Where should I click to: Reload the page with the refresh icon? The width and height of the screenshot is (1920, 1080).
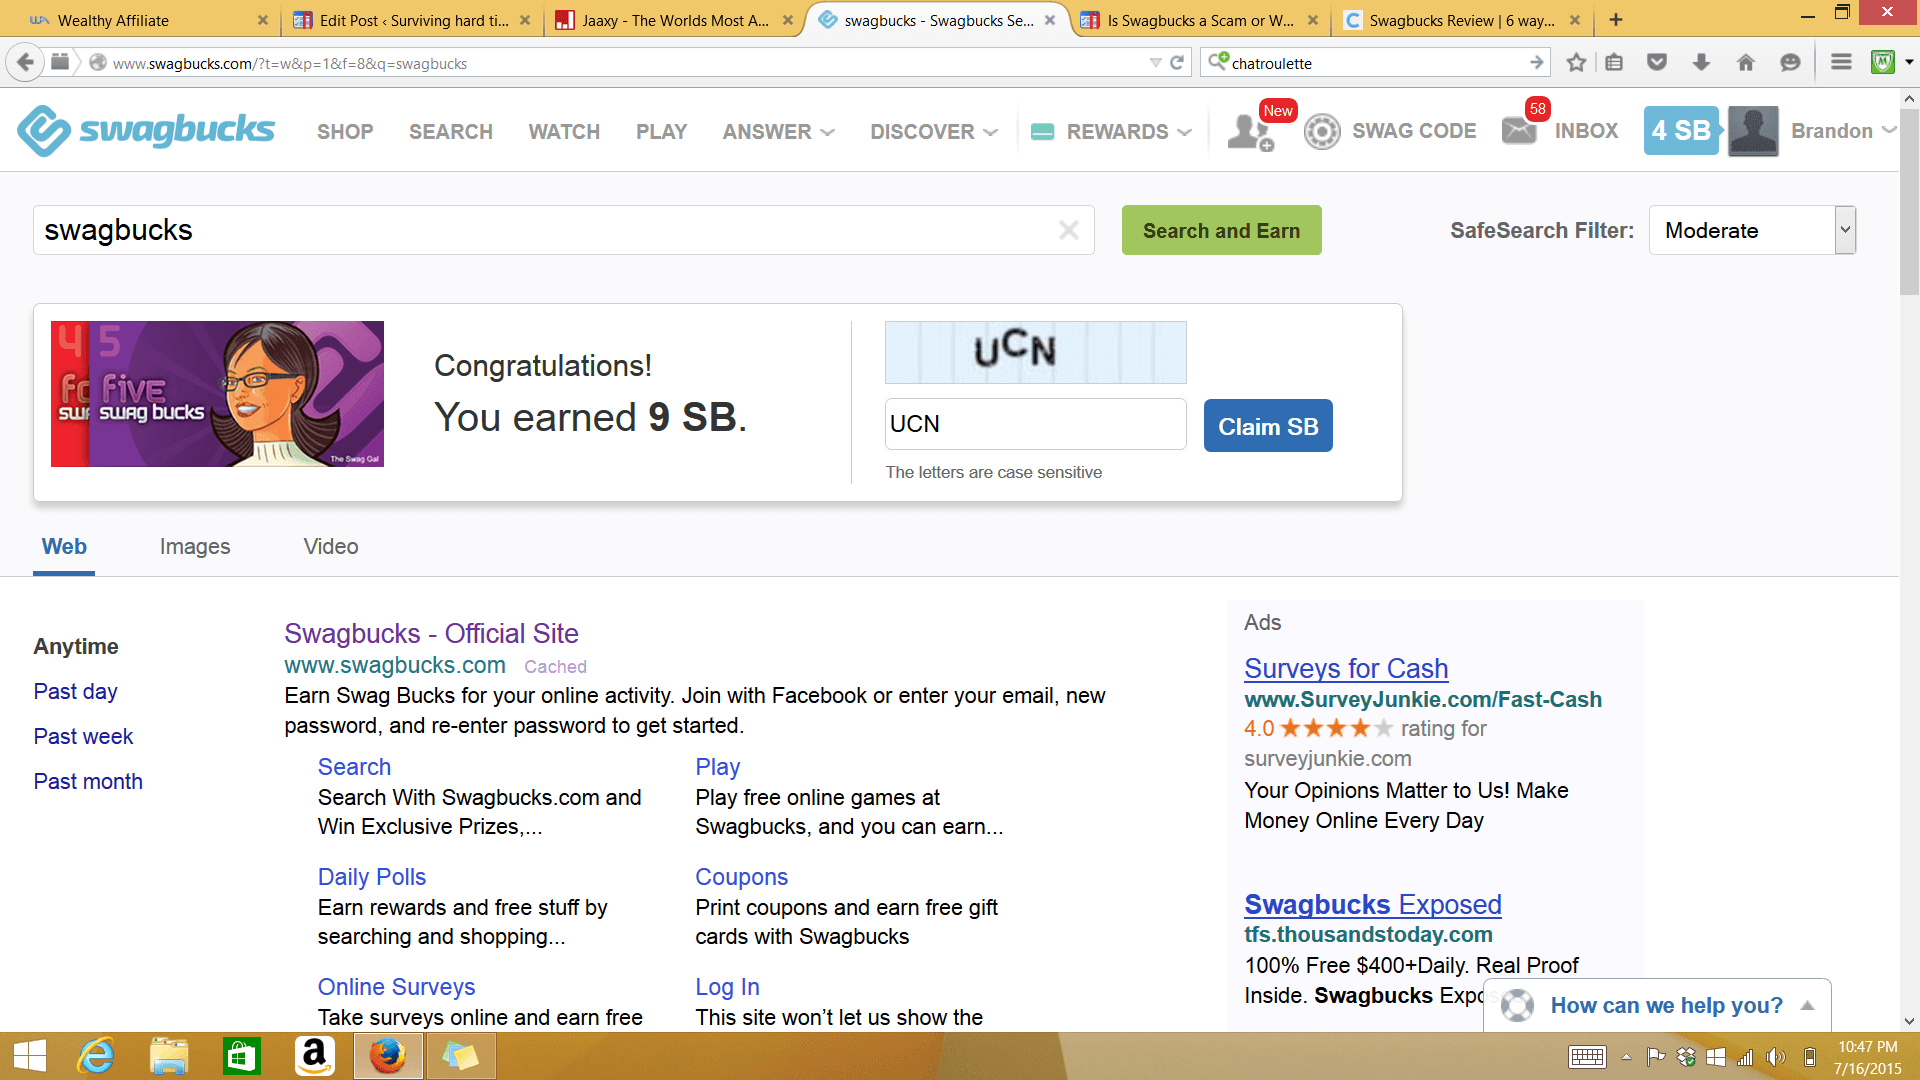pyautogui.click(x=1177, y=62)
